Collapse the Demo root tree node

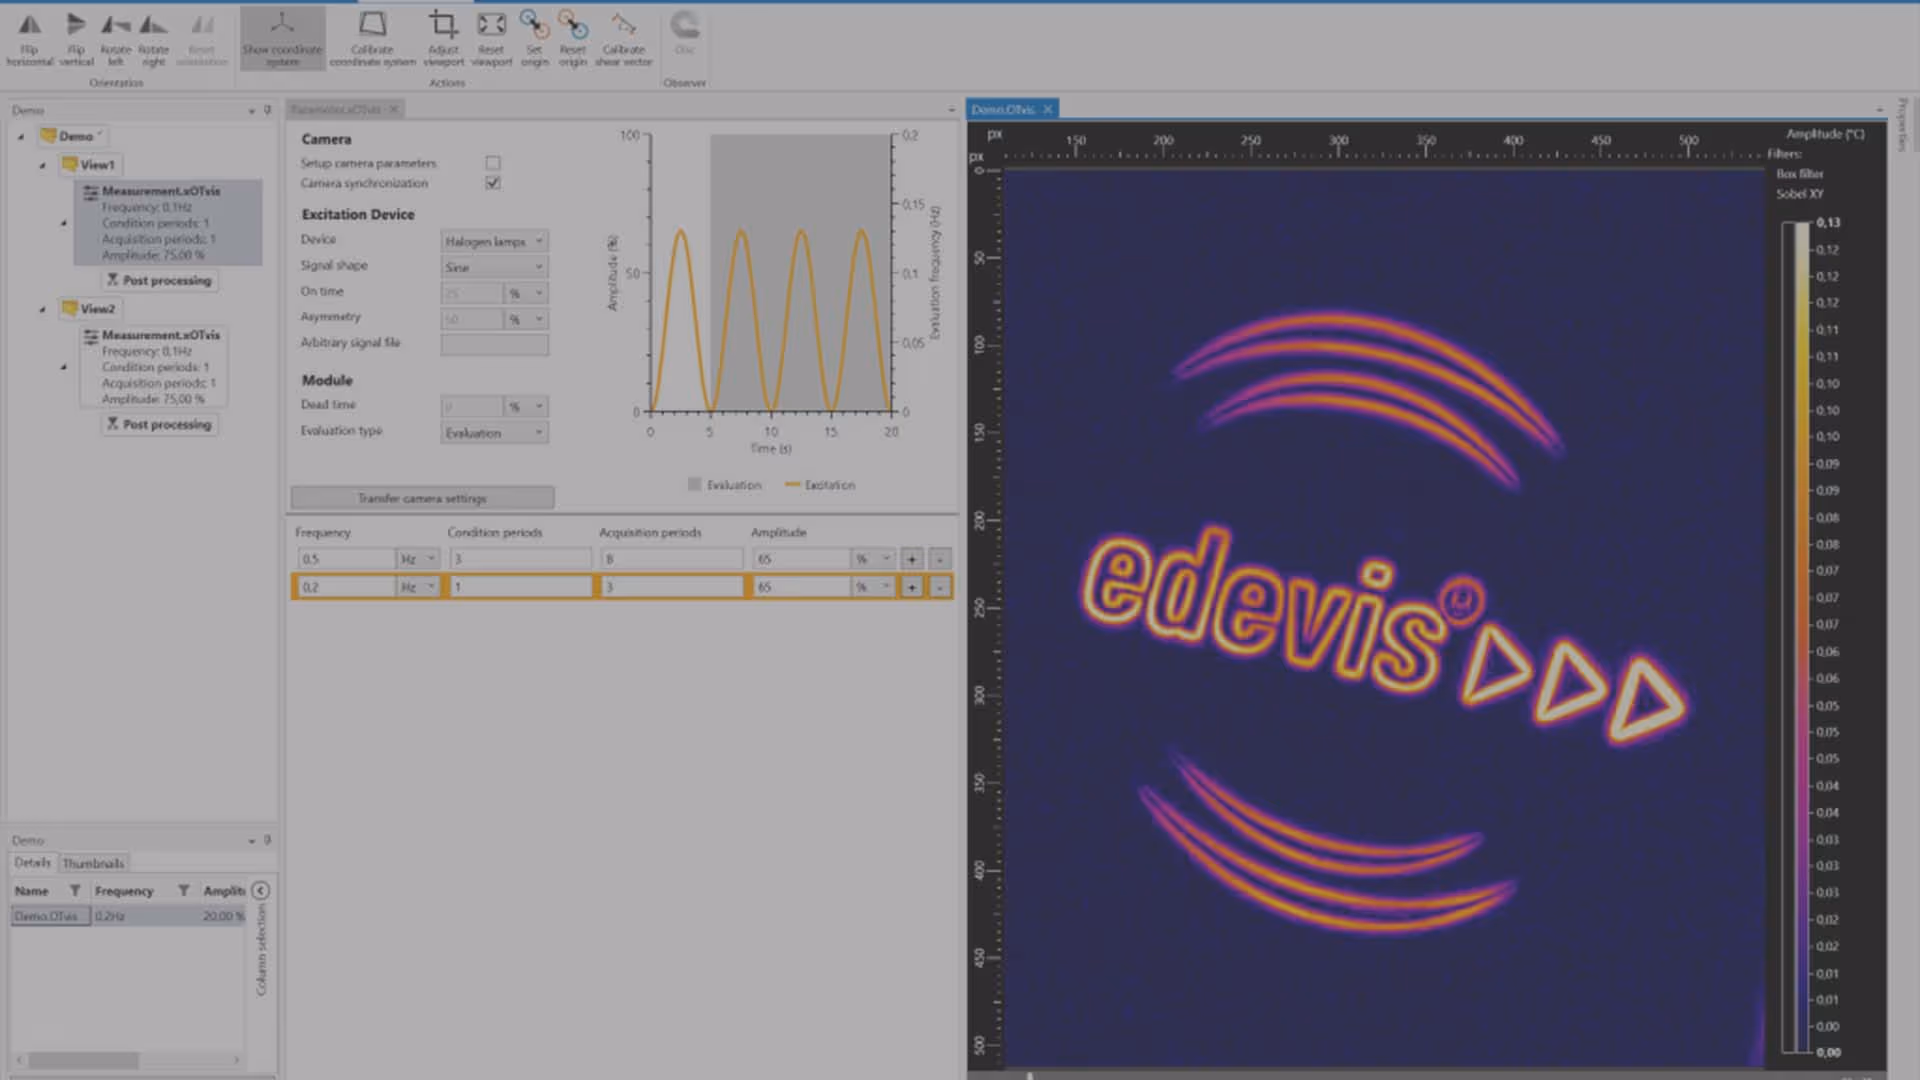pos(21,137)
